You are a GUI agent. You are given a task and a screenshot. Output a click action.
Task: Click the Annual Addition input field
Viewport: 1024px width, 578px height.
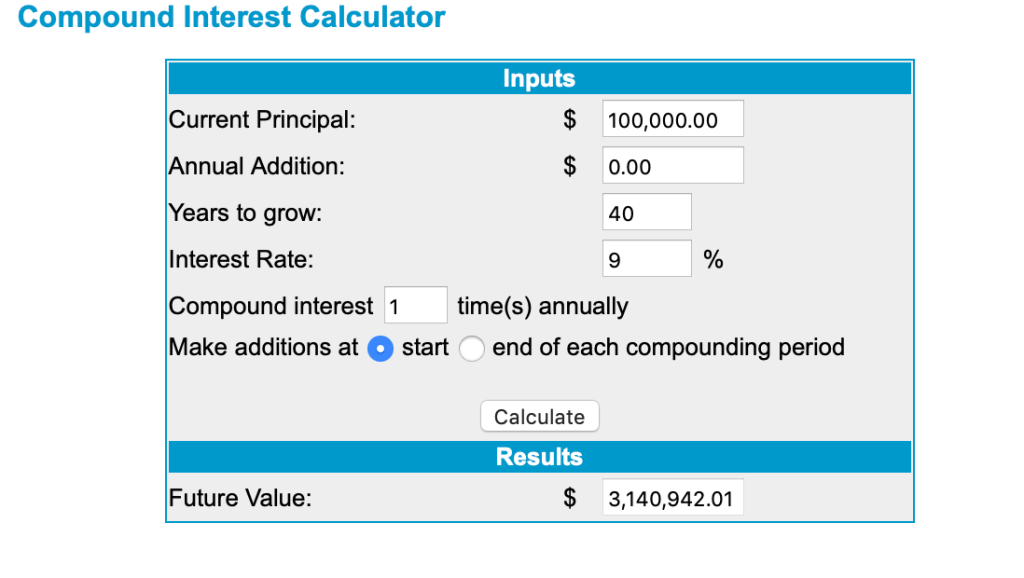[673, 166]
